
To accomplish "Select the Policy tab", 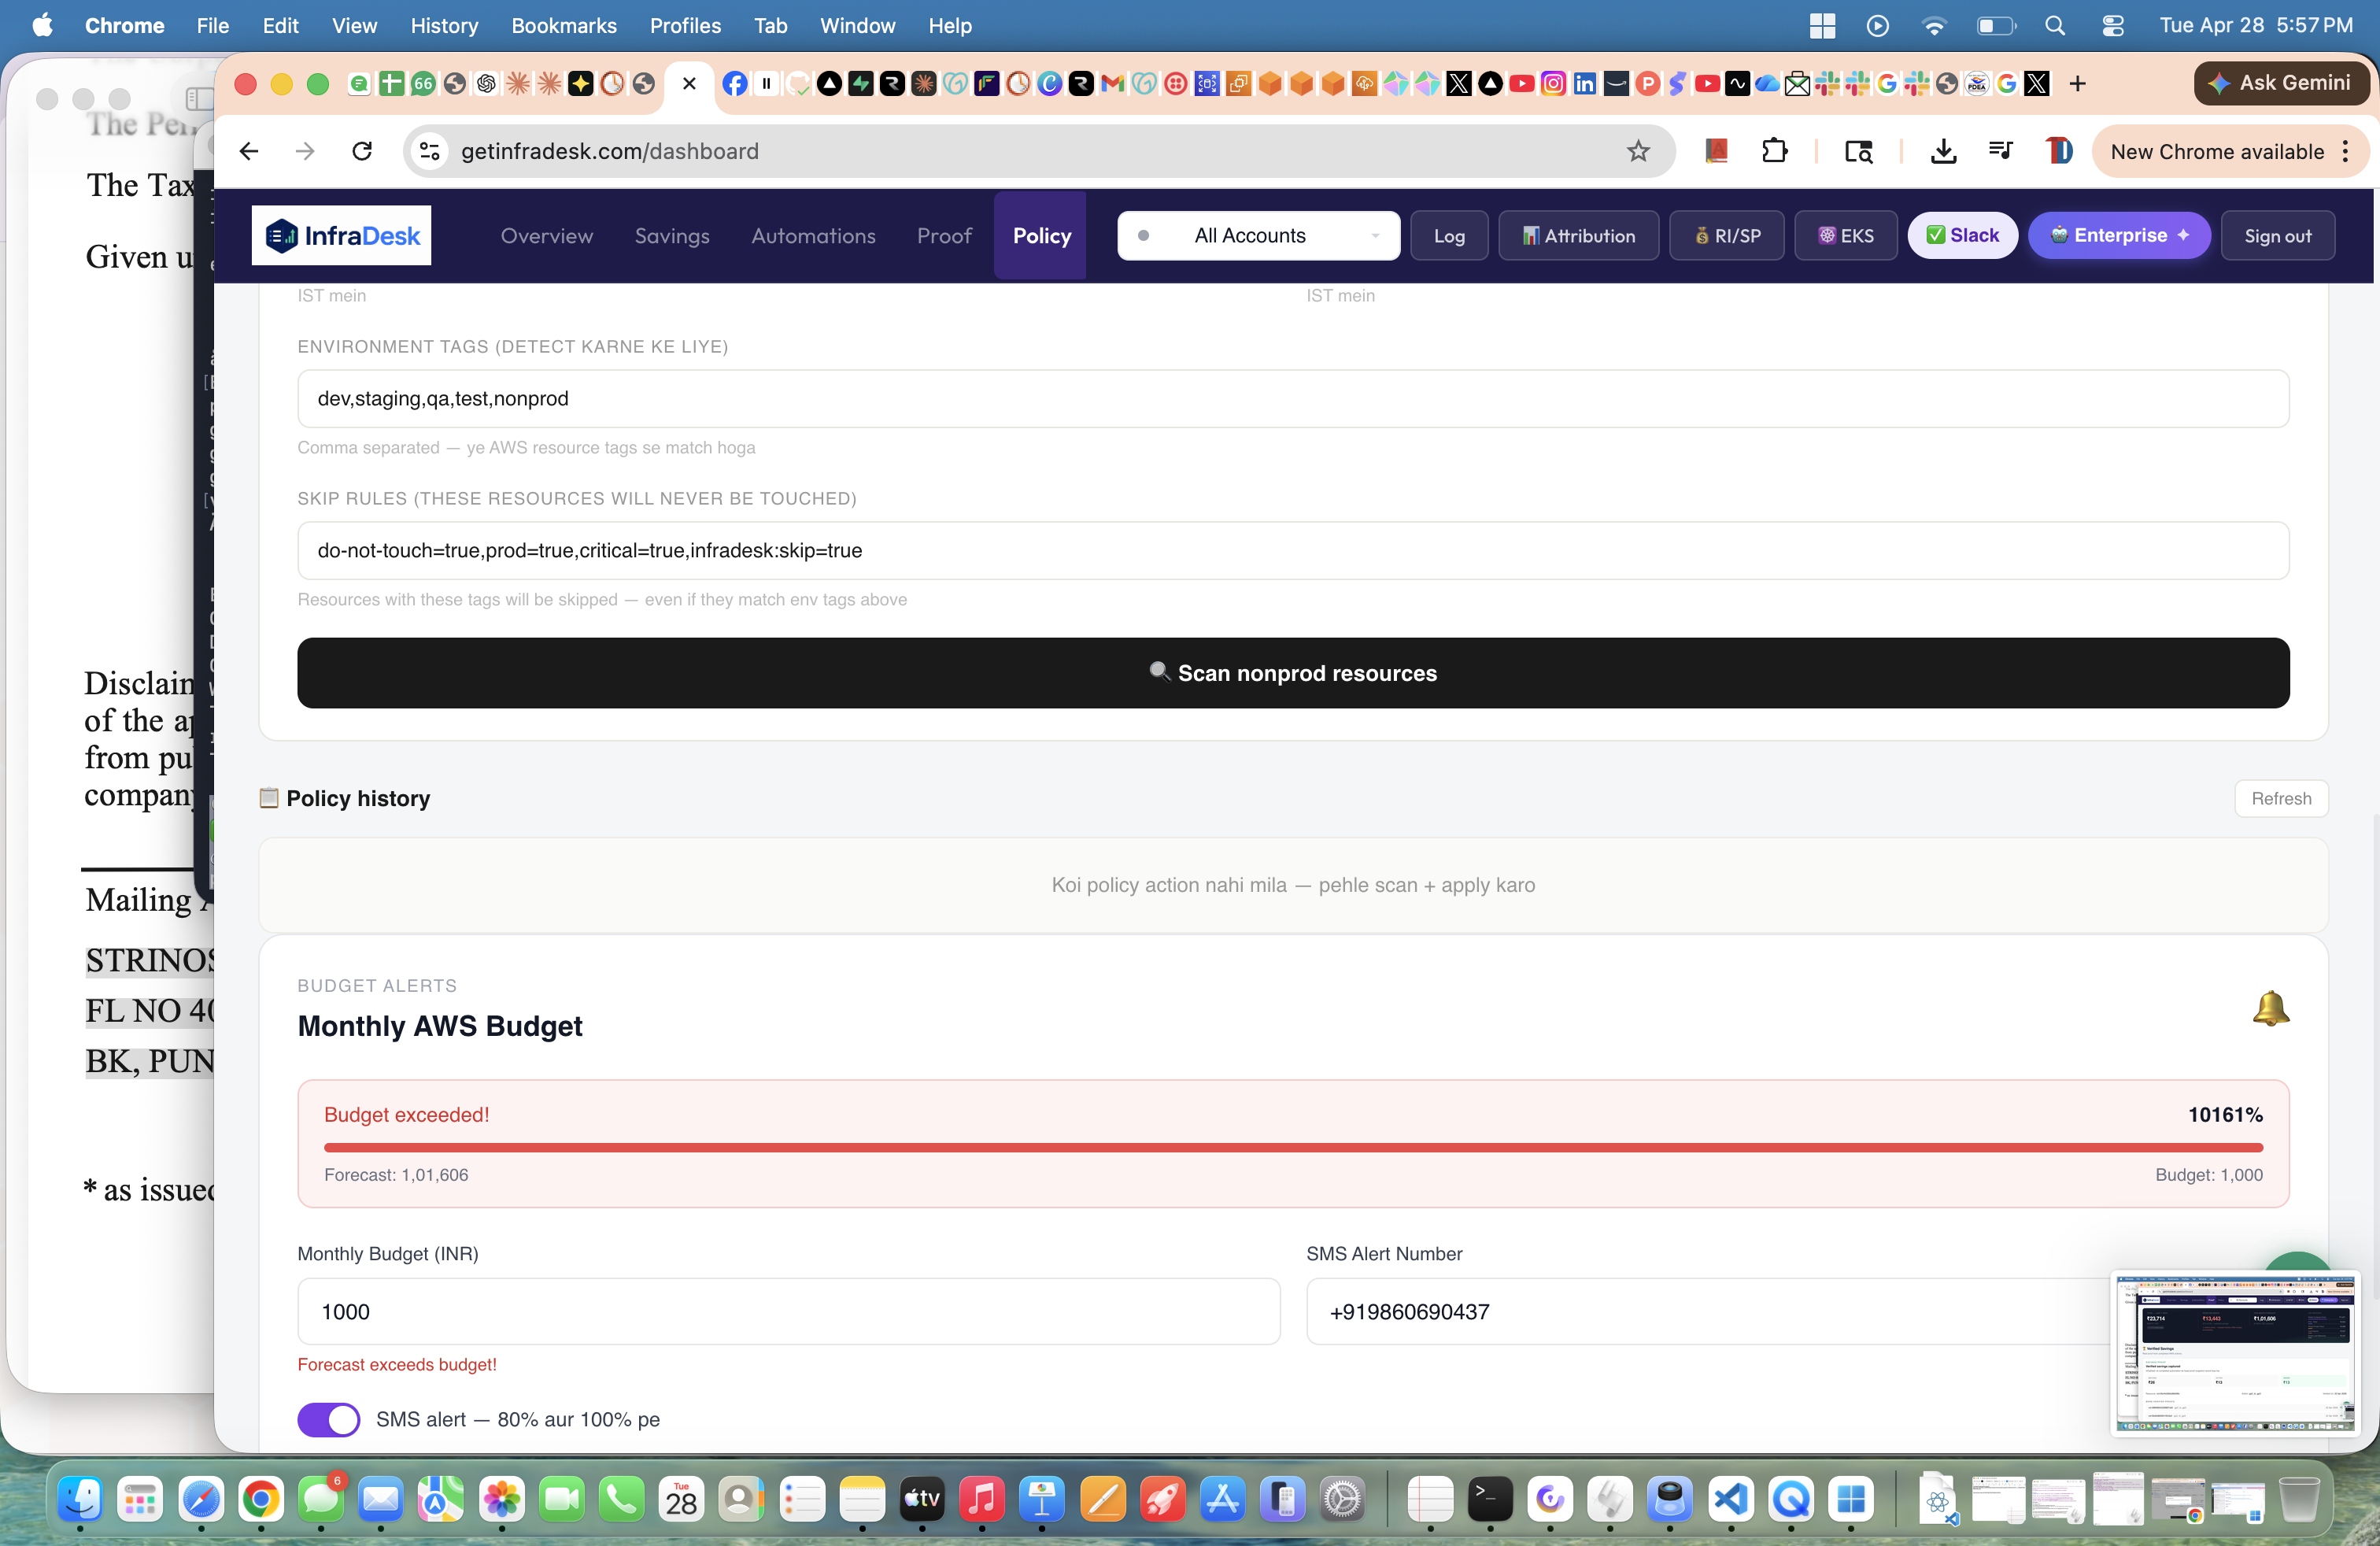I will pyautogui.click(x=1041, y=235).
